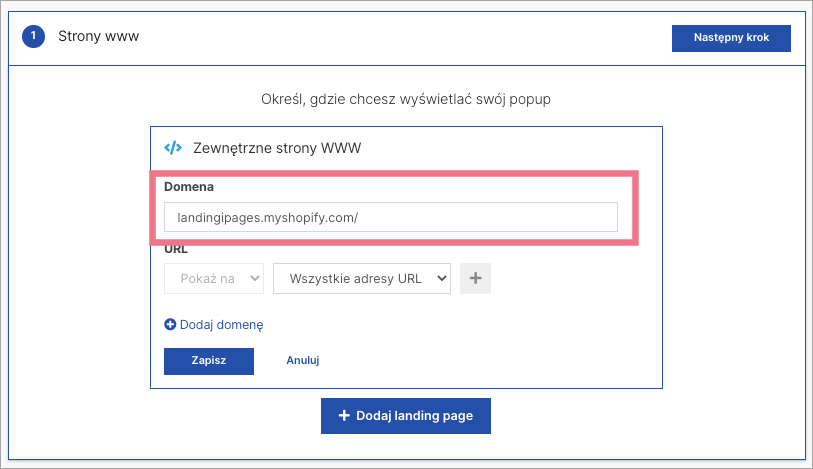
Task: Select the Zewnętrzne strony WWW heading
Action: click(276, 148)
